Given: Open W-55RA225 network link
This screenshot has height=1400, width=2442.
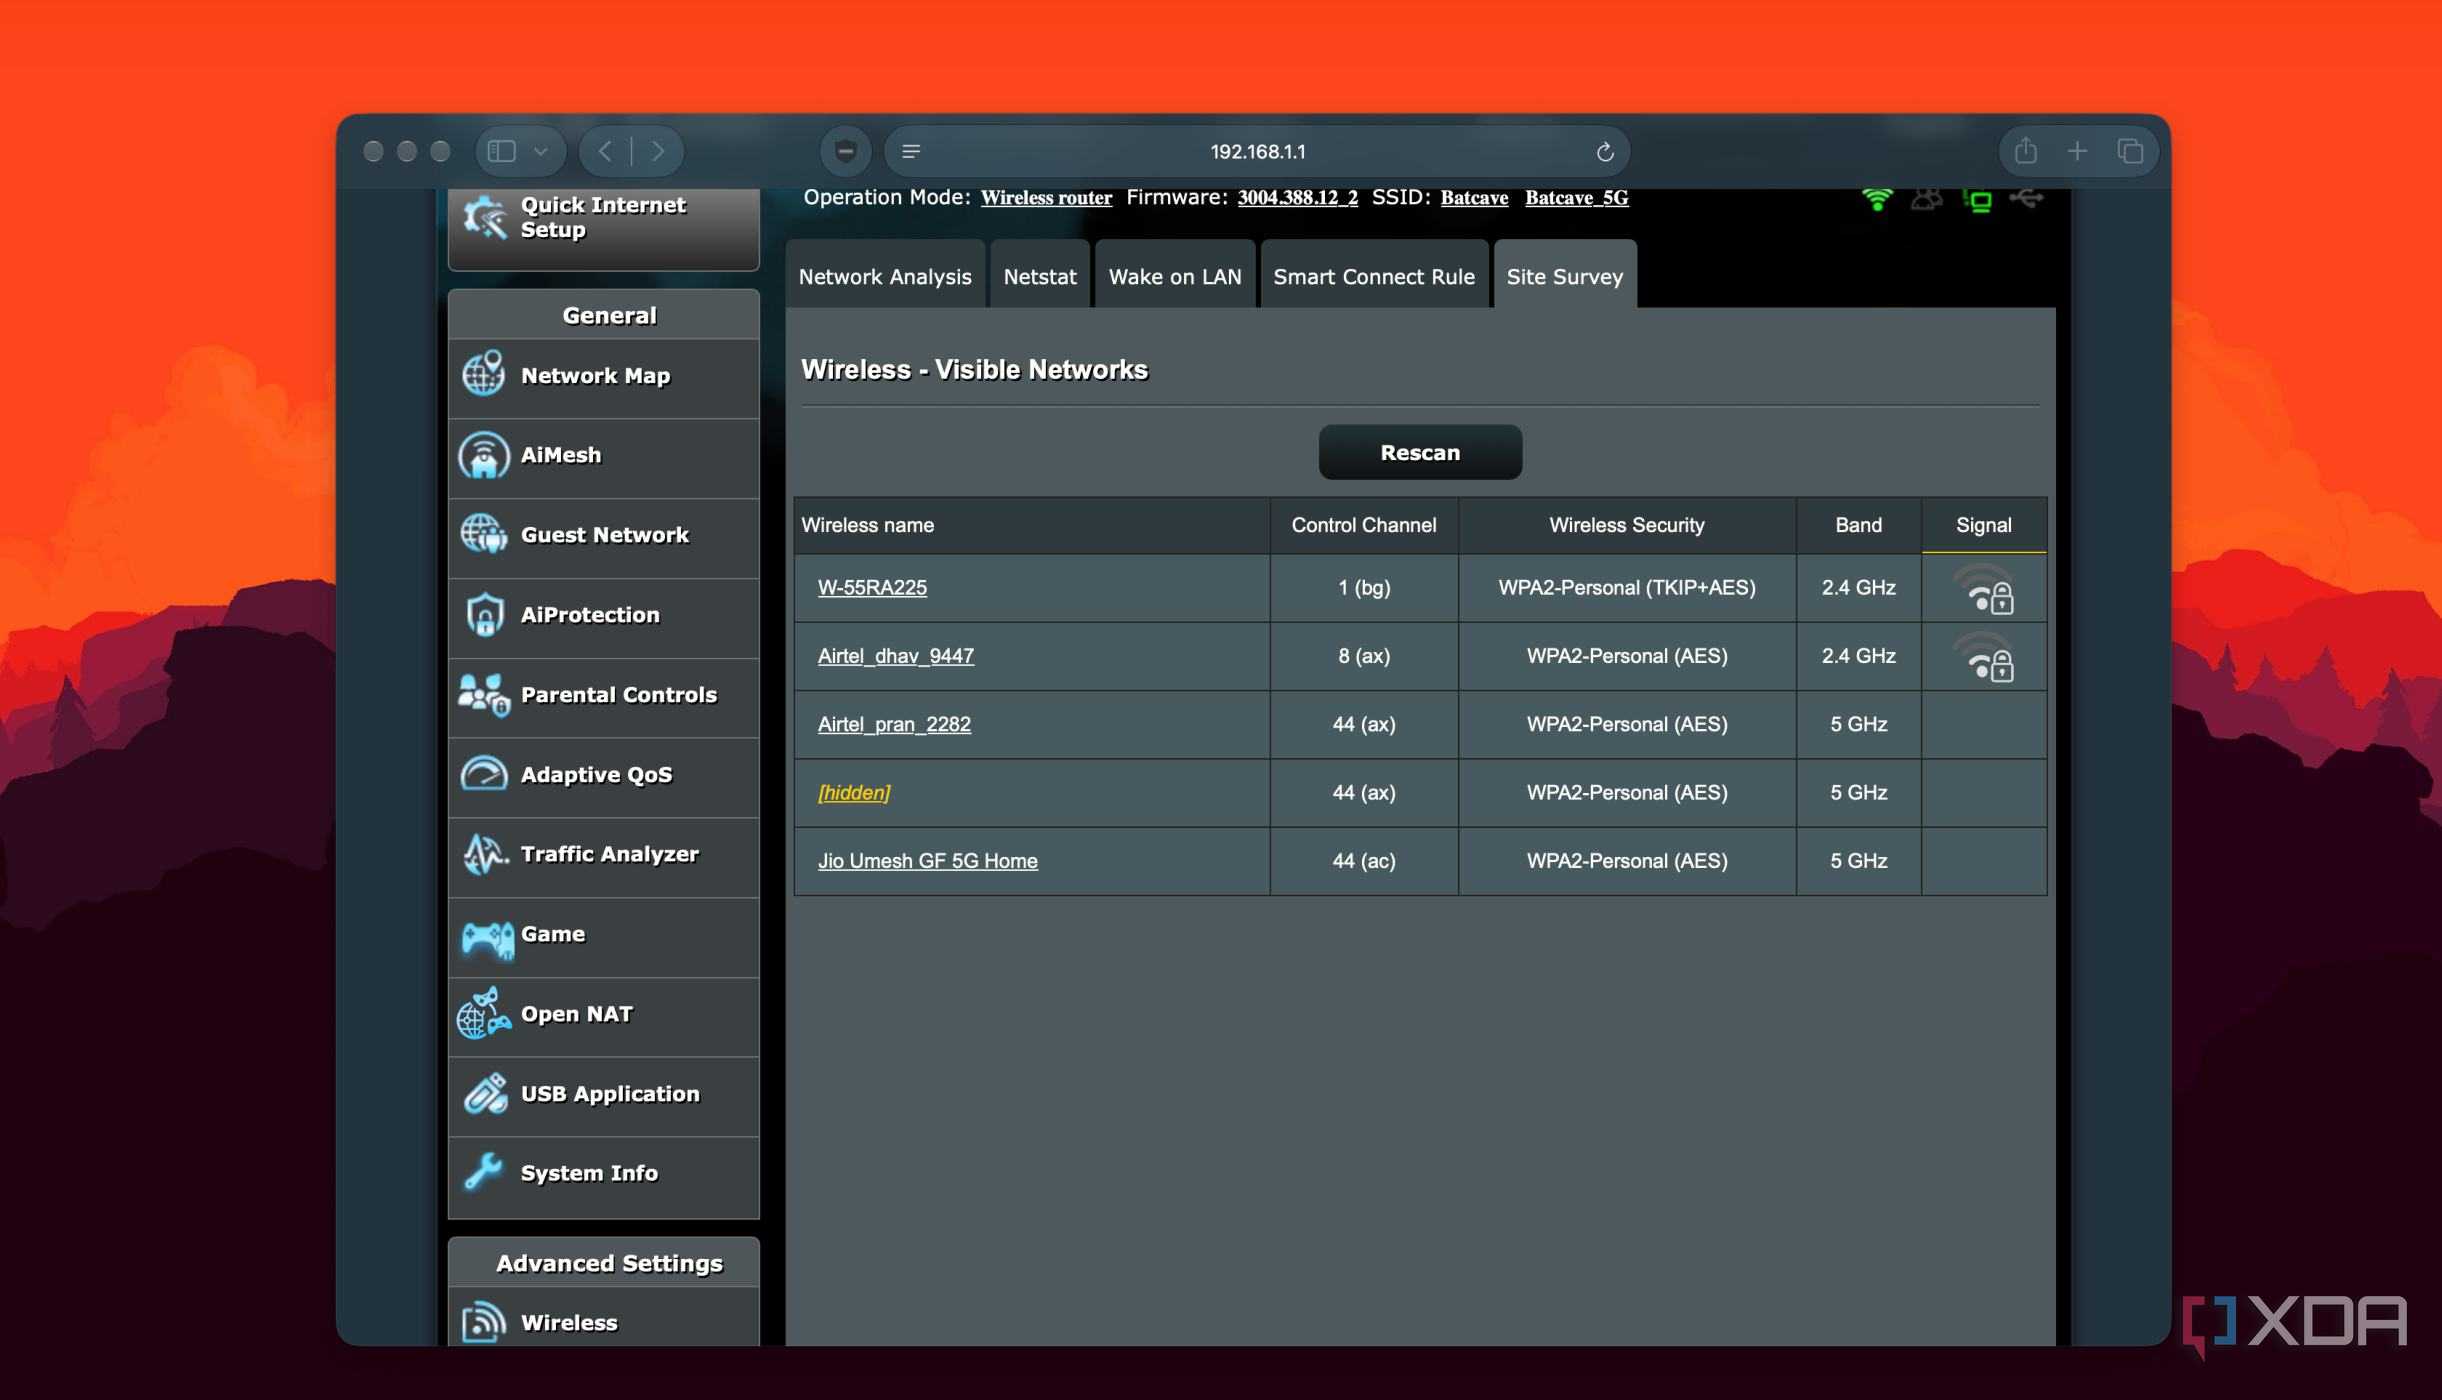Looking at the screenshot, I should pos(872,588).
